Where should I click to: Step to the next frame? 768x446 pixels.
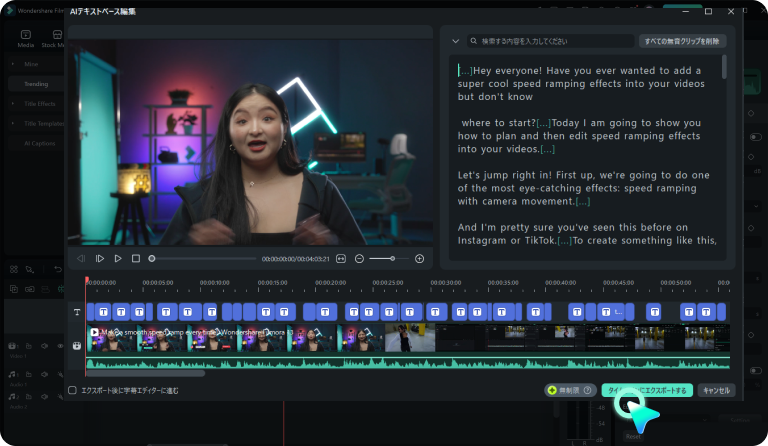100,258
